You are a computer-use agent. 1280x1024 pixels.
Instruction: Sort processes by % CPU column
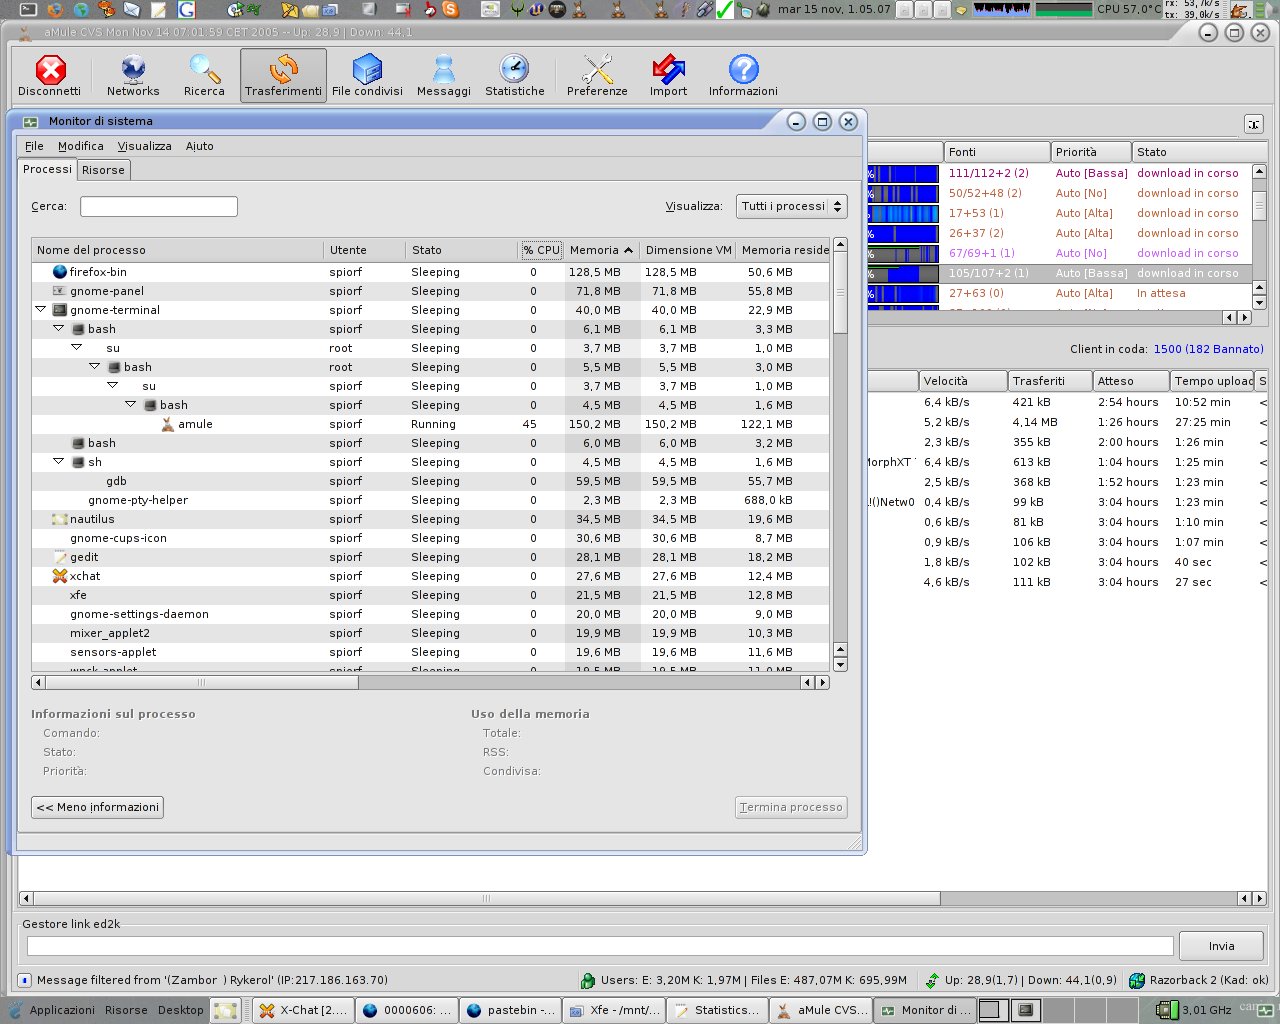coord(541,250)
